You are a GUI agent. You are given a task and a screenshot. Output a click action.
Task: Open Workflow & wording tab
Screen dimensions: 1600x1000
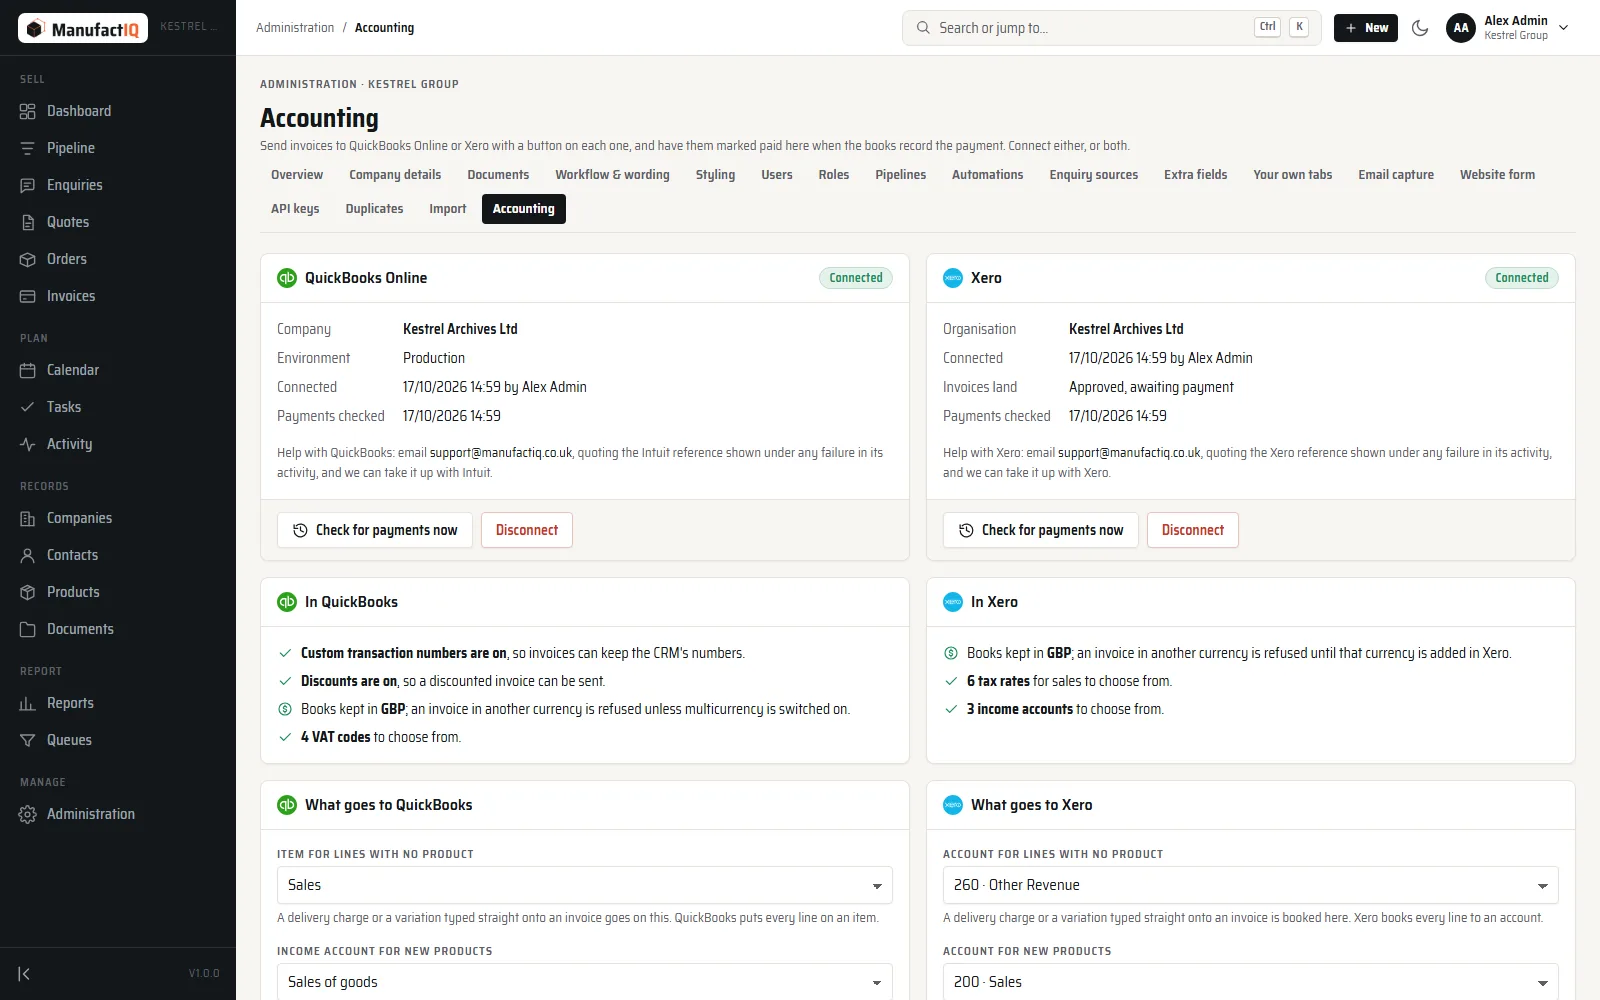(x=612, y=175)
